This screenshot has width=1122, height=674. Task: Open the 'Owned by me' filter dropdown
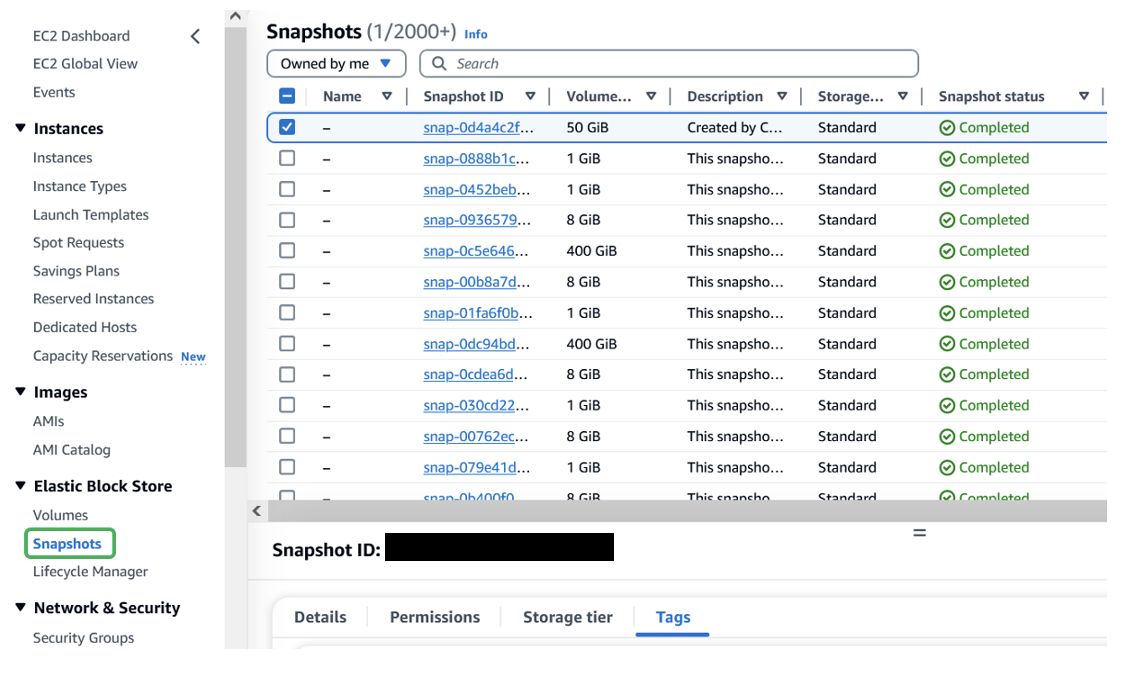(x=336, y=63)
